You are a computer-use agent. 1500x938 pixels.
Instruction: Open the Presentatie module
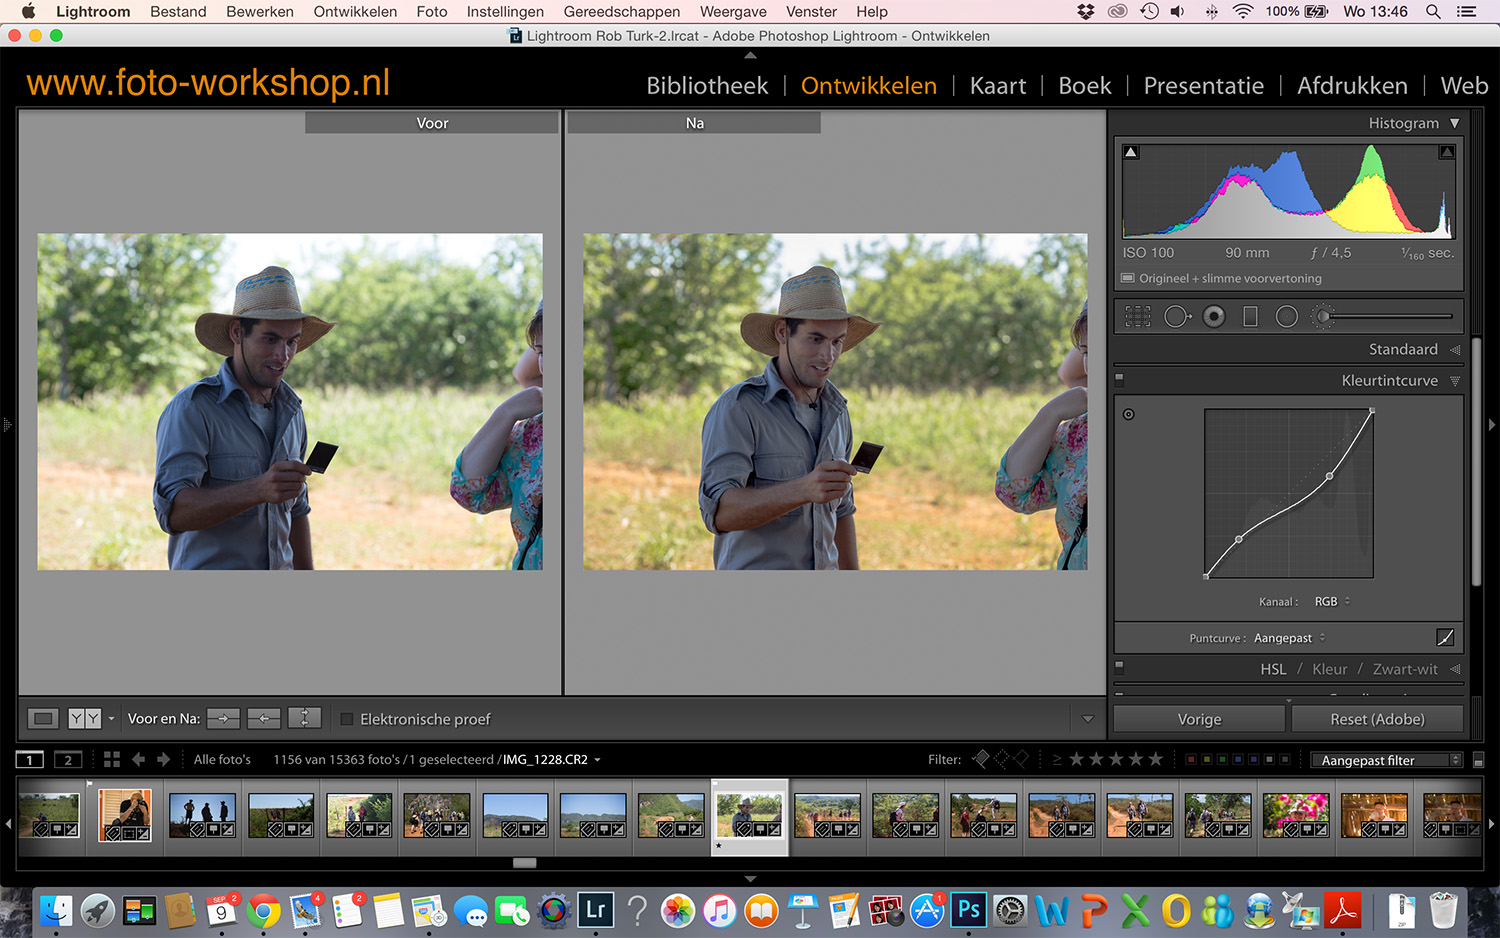point(1204,86)
